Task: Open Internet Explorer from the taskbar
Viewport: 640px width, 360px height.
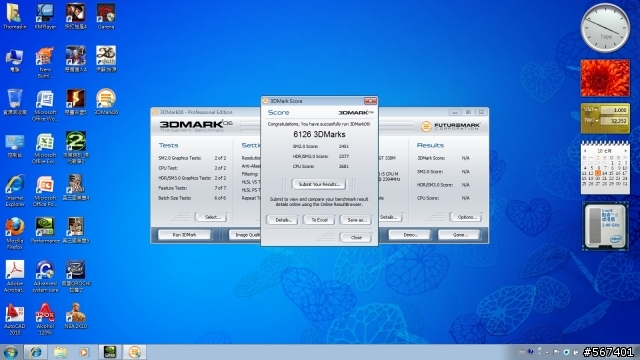Action: click(36, 352)
